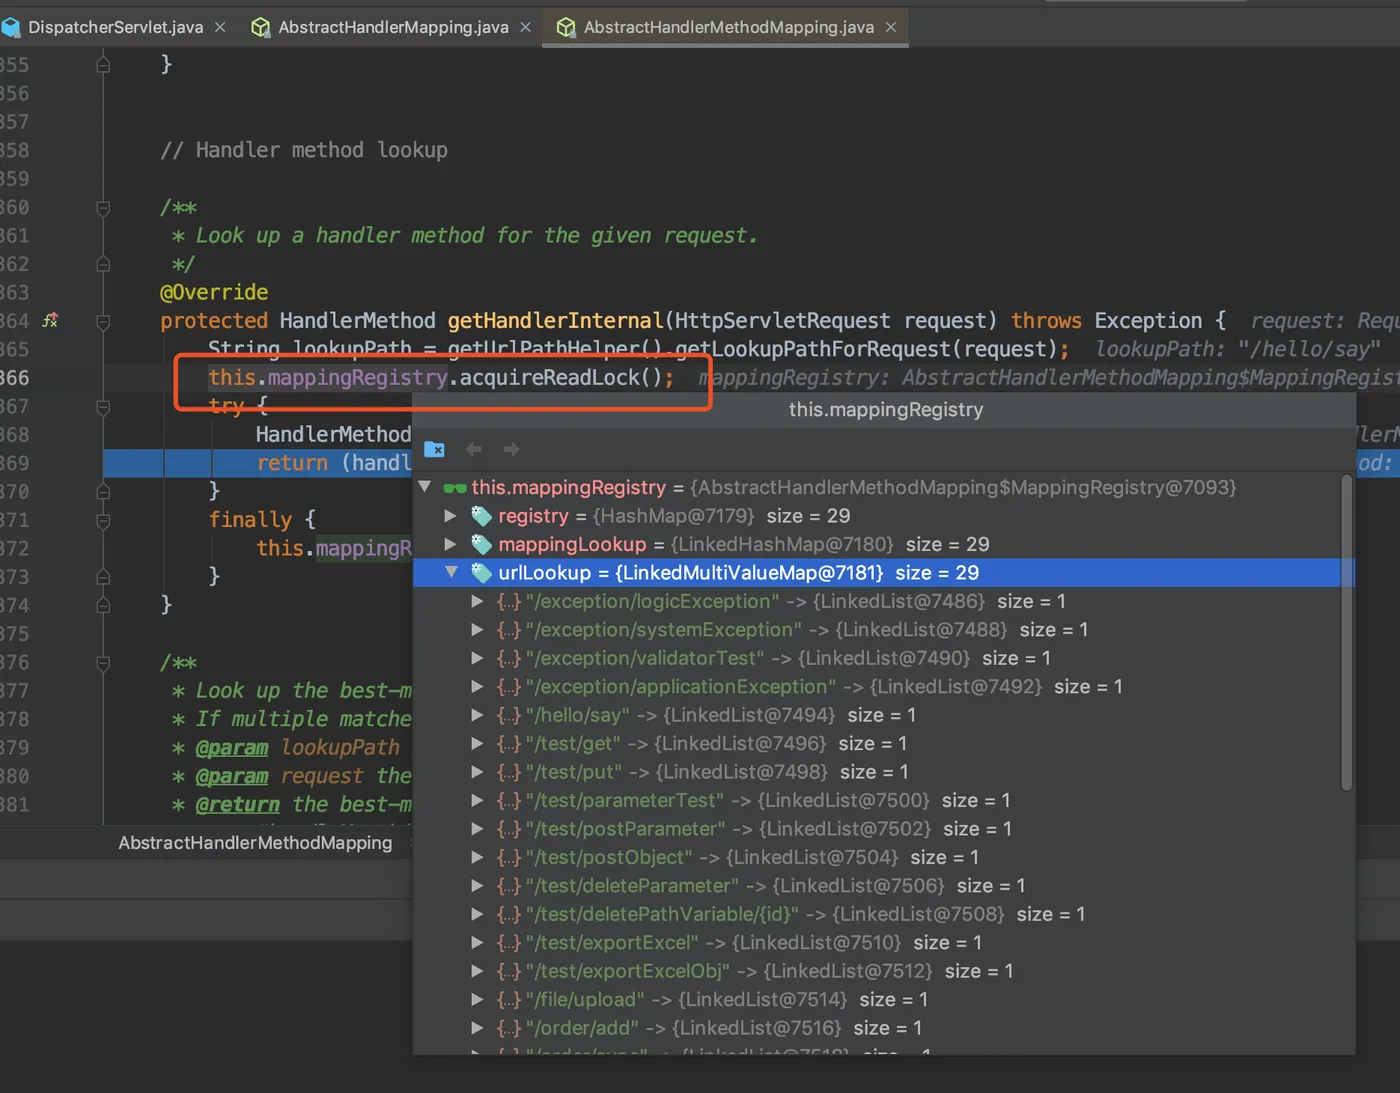Click the getHandlerInternal method name
The image size is (1400, 1093).
(555, 321)
